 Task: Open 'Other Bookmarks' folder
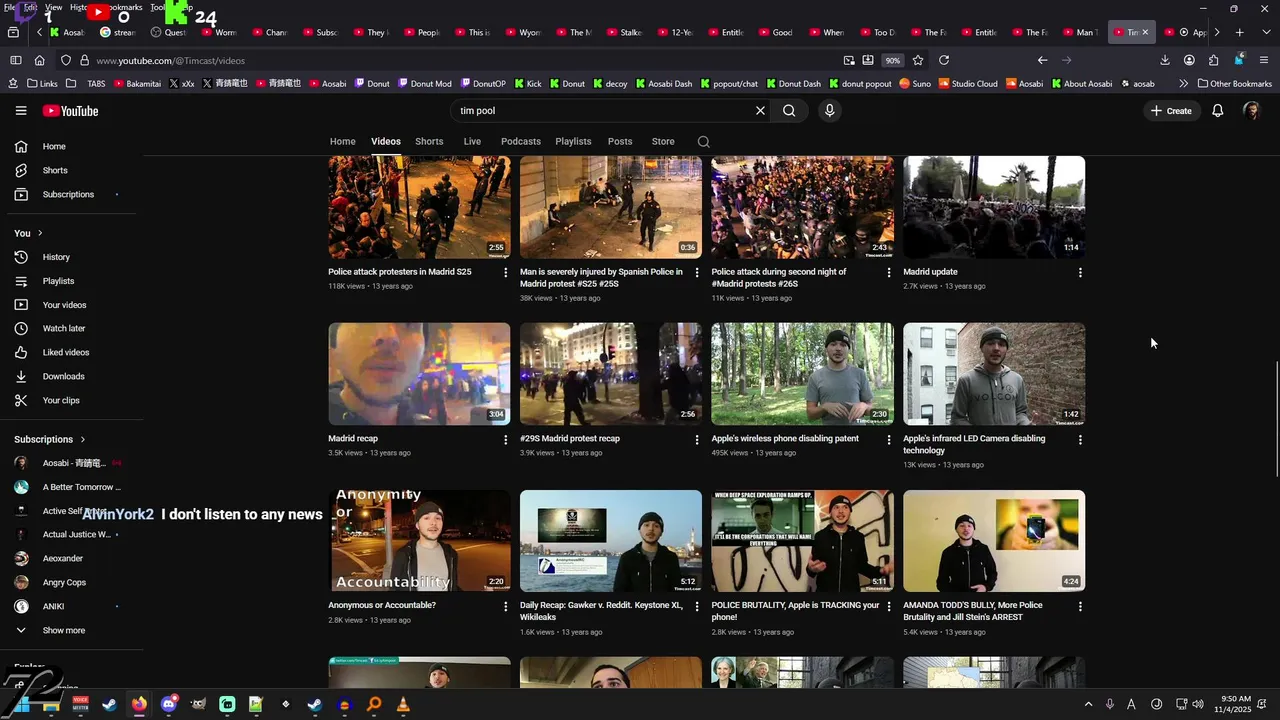(1234, 84)
